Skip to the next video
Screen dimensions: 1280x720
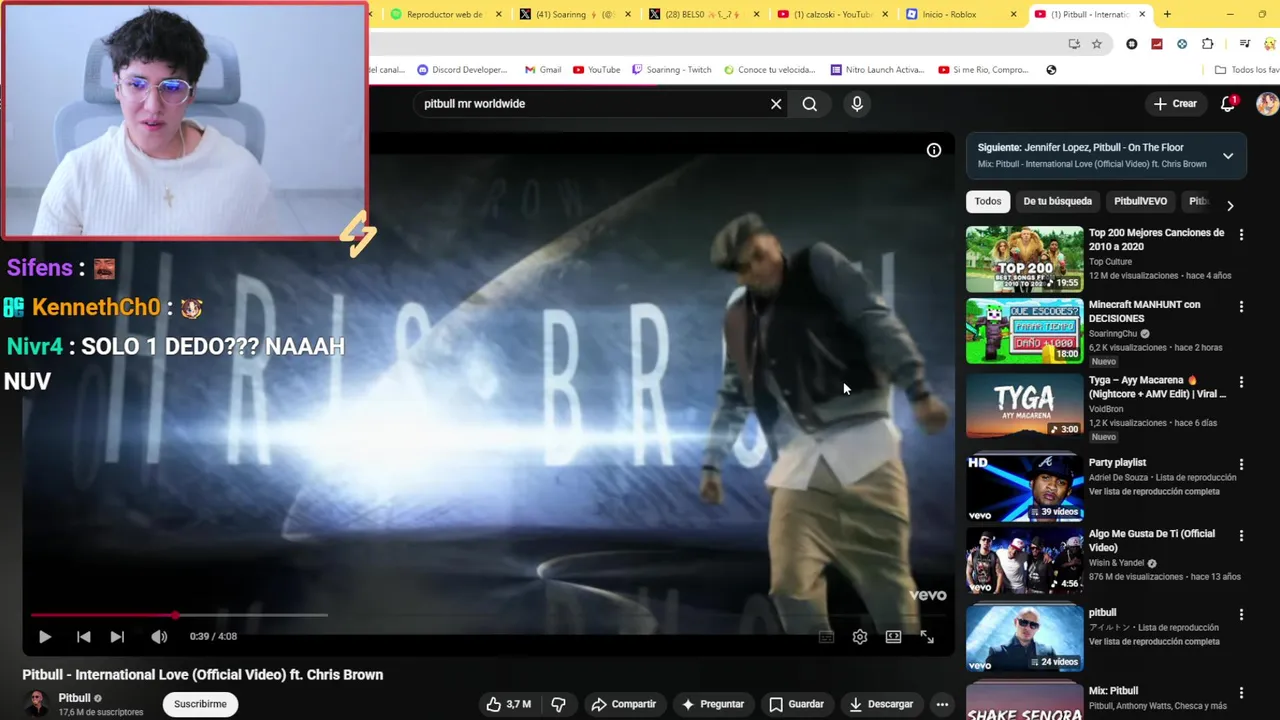pos(117,637)
